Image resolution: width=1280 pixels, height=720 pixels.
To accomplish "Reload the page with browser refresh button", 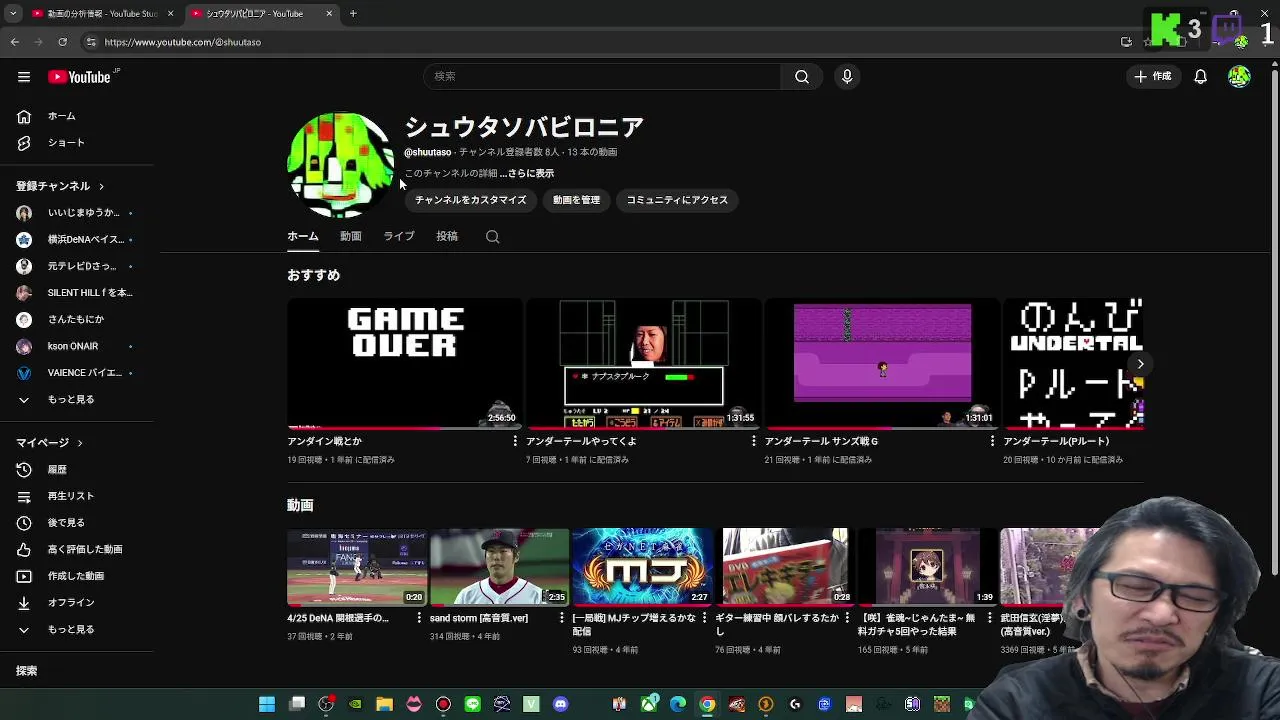I will click(62, 42).
